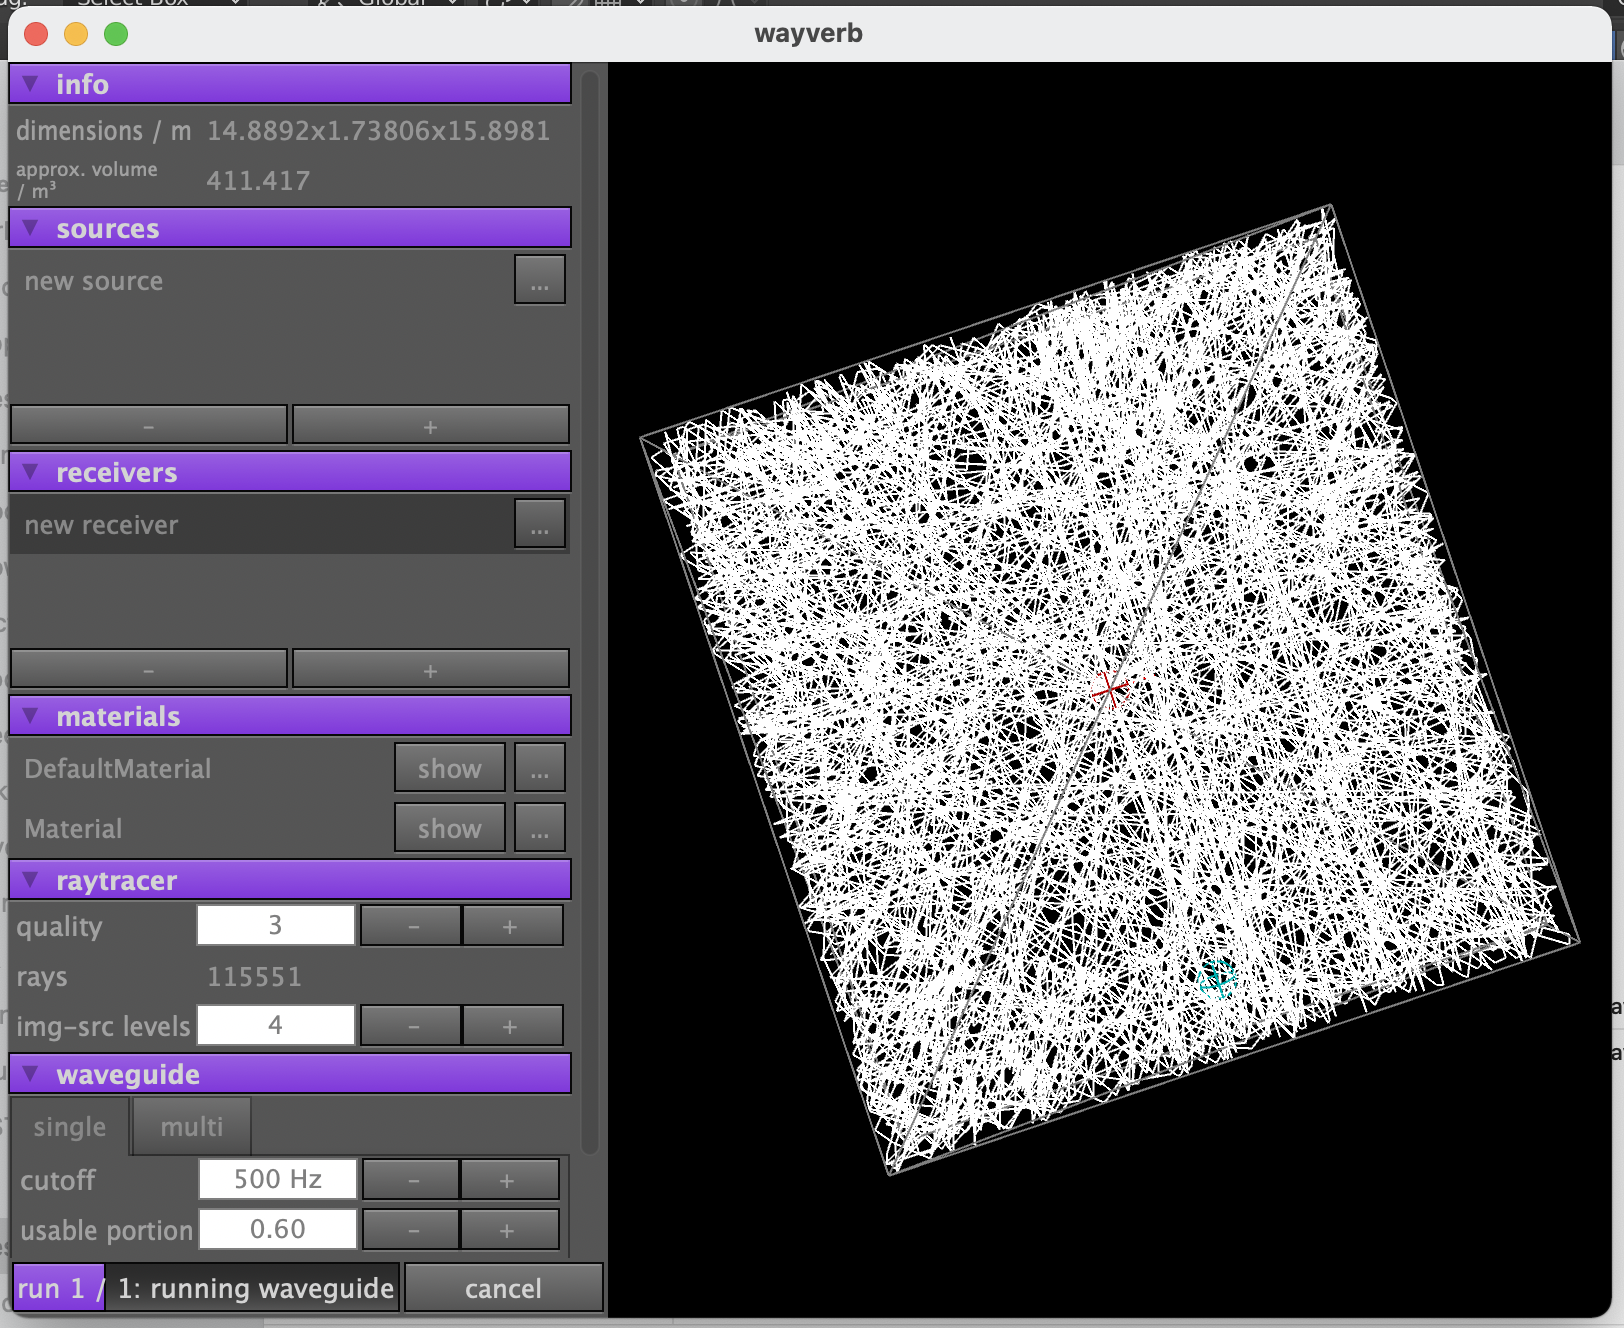
Task: Remove a source with minus button
Action: pyautogui.click(x=149, y=425)
